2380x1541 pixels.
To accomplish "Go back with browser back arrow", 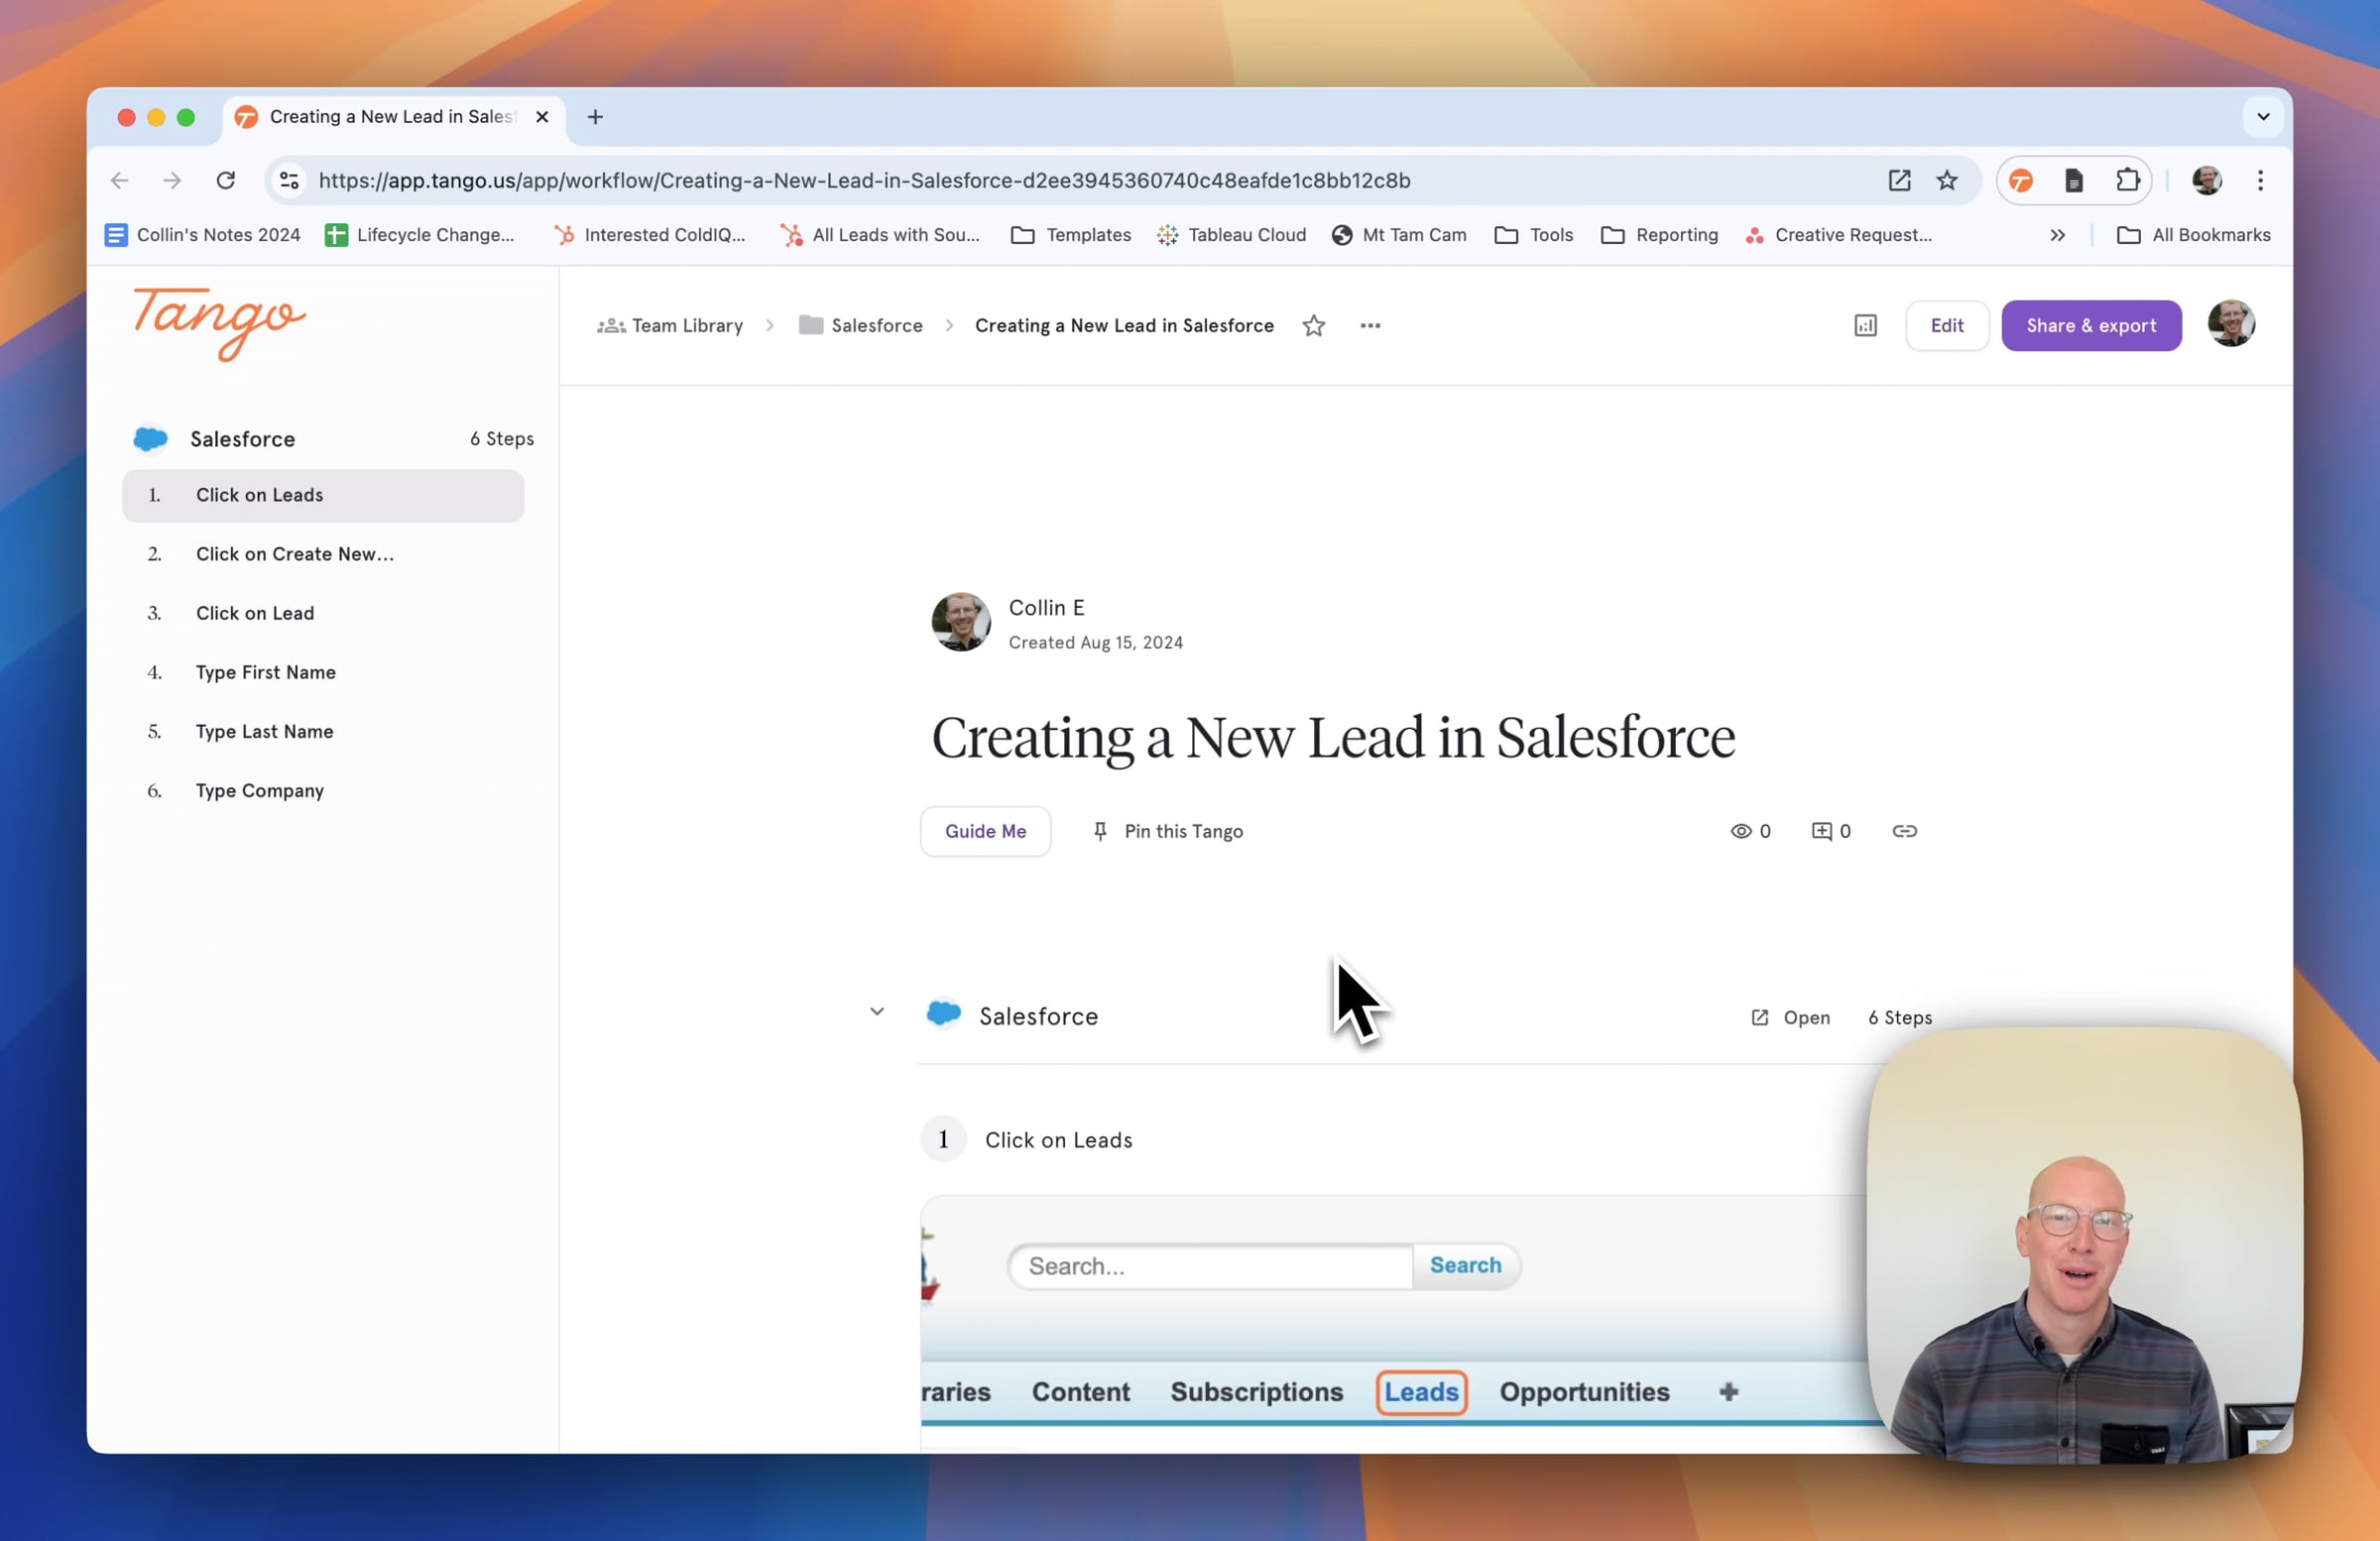I will click(x=120, y=180).
